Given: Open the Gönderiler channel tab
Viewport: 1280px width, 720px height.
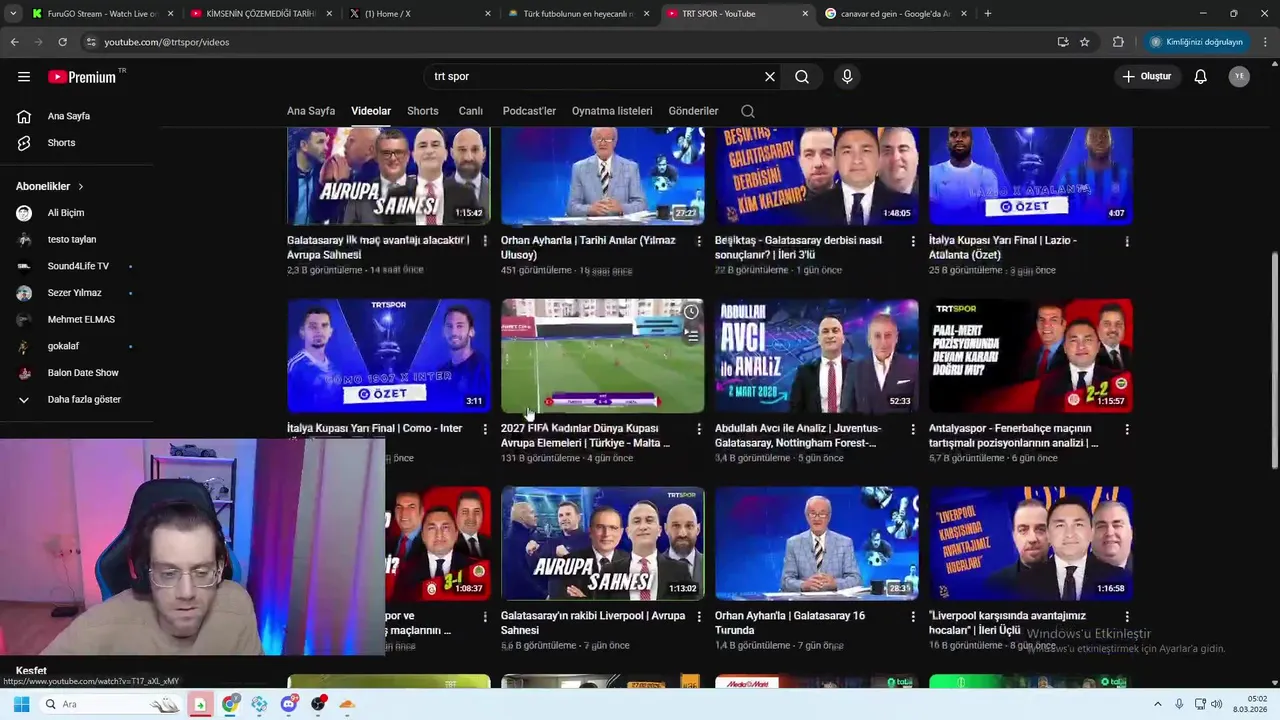Looking at the screenshot, I should tap(693, 111).
